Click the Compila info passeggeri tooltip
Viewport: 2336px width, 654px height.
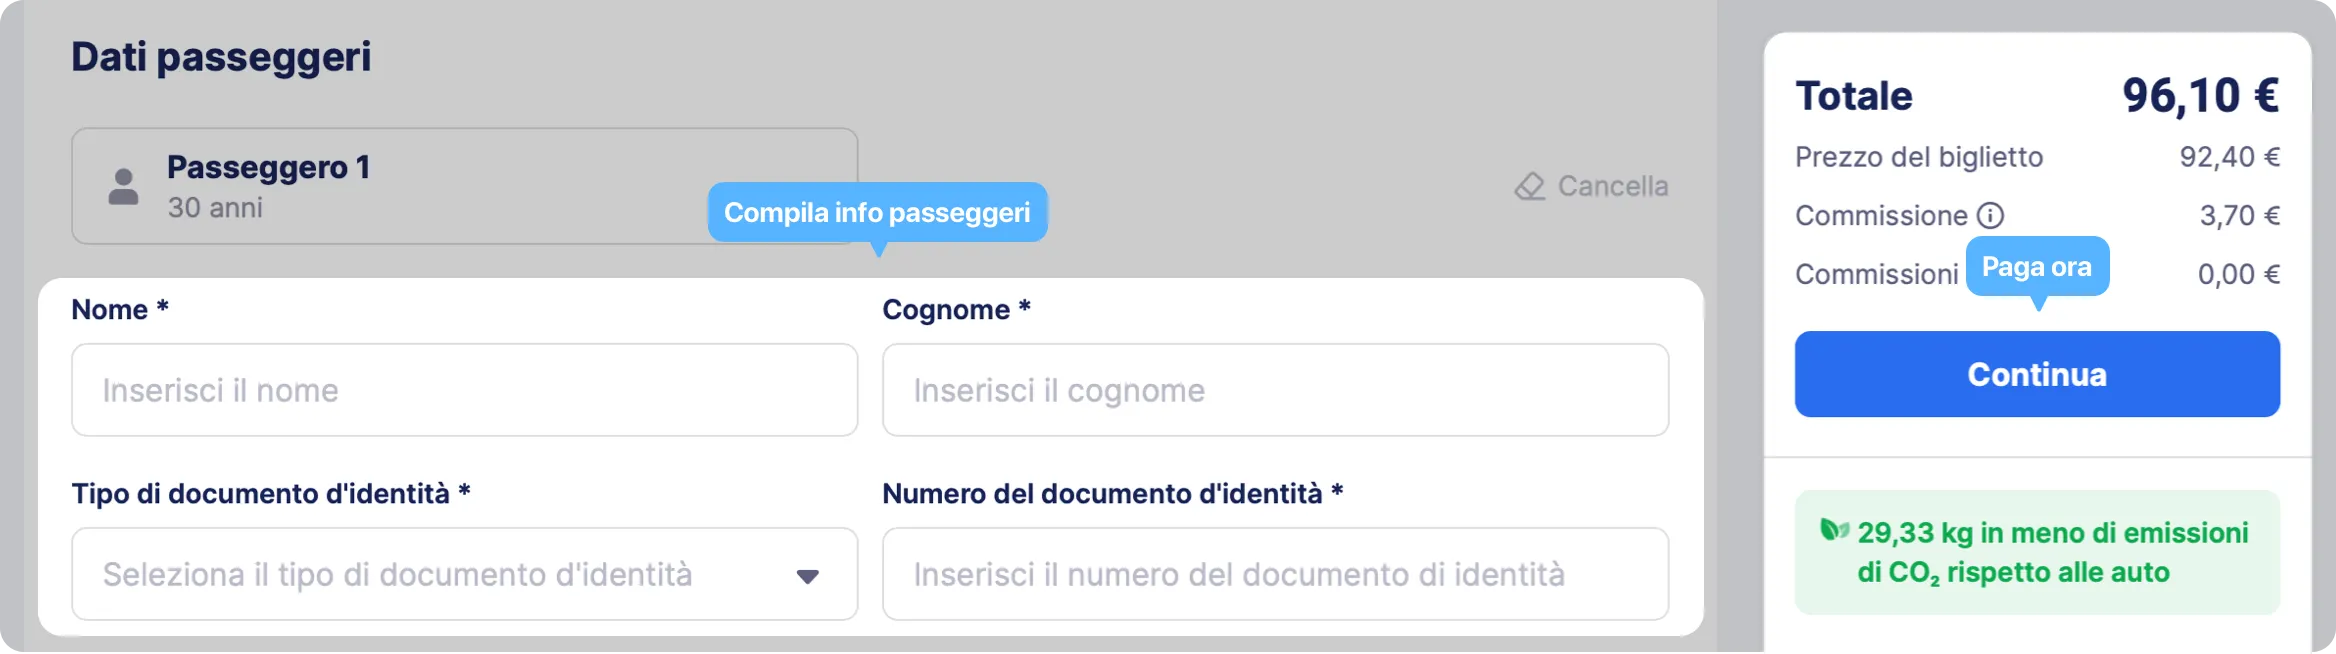pyautogui.click(x=877, y=212)
